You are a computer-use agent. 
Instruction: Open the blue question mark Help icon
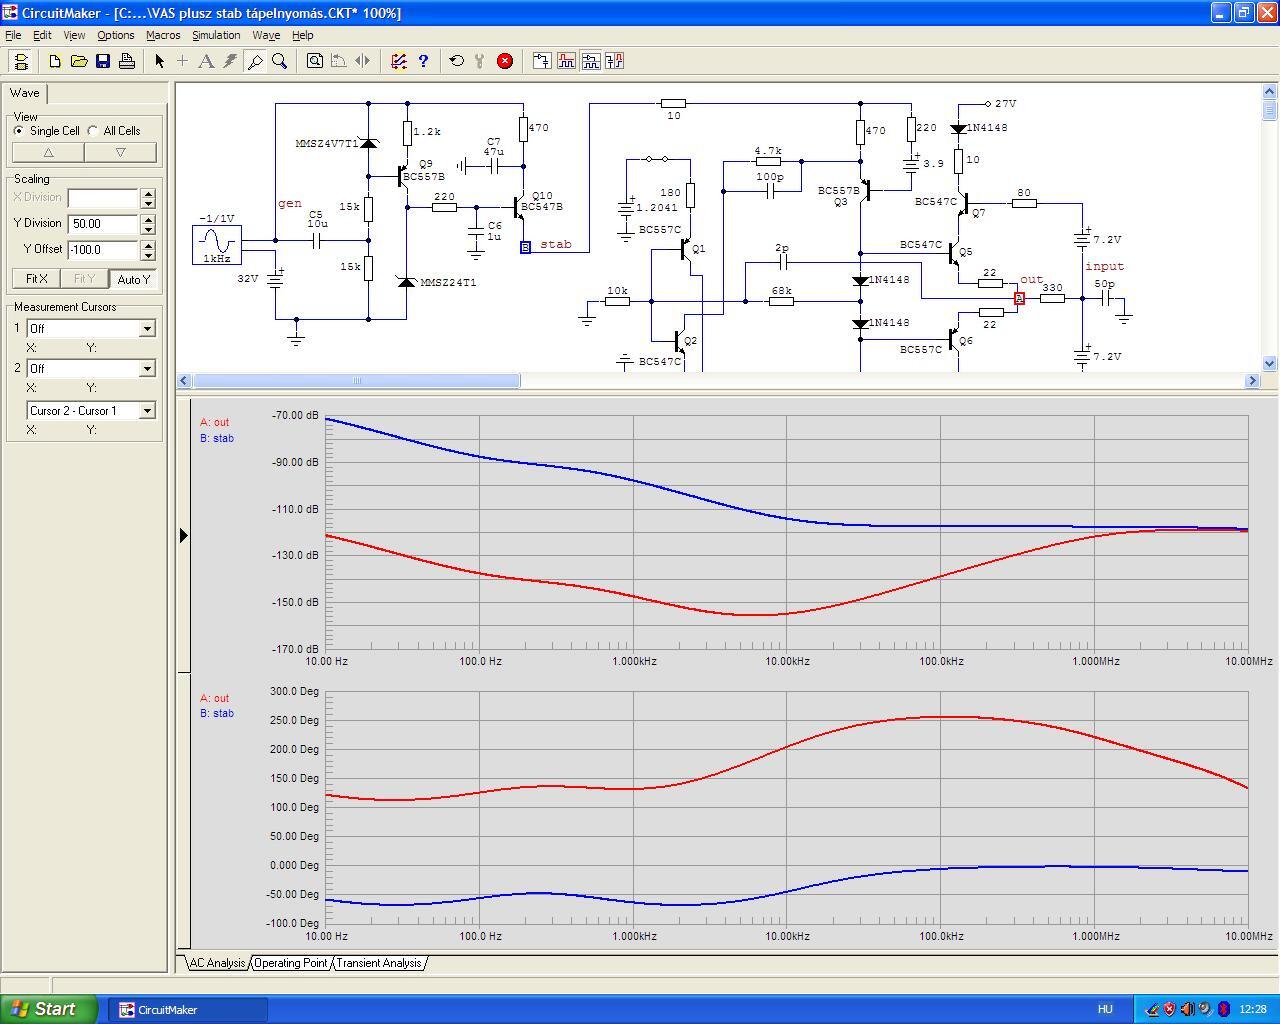point(423,61)
